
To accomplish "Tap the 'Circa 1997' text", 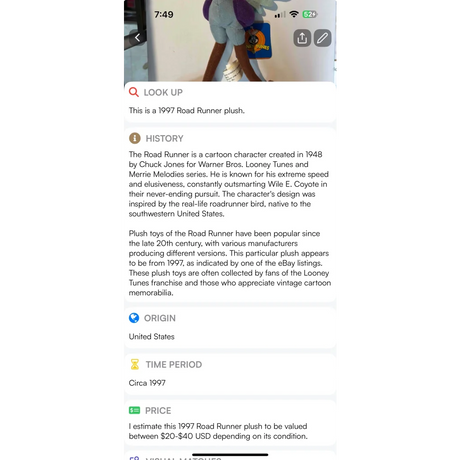I will click(x=147, y=383).
